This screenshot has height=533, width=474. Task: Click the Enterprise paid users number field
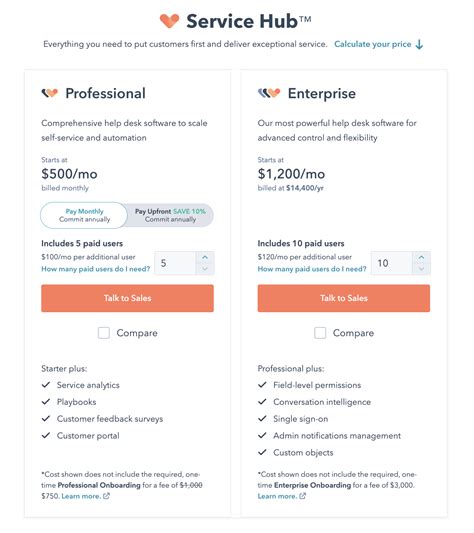392,263
